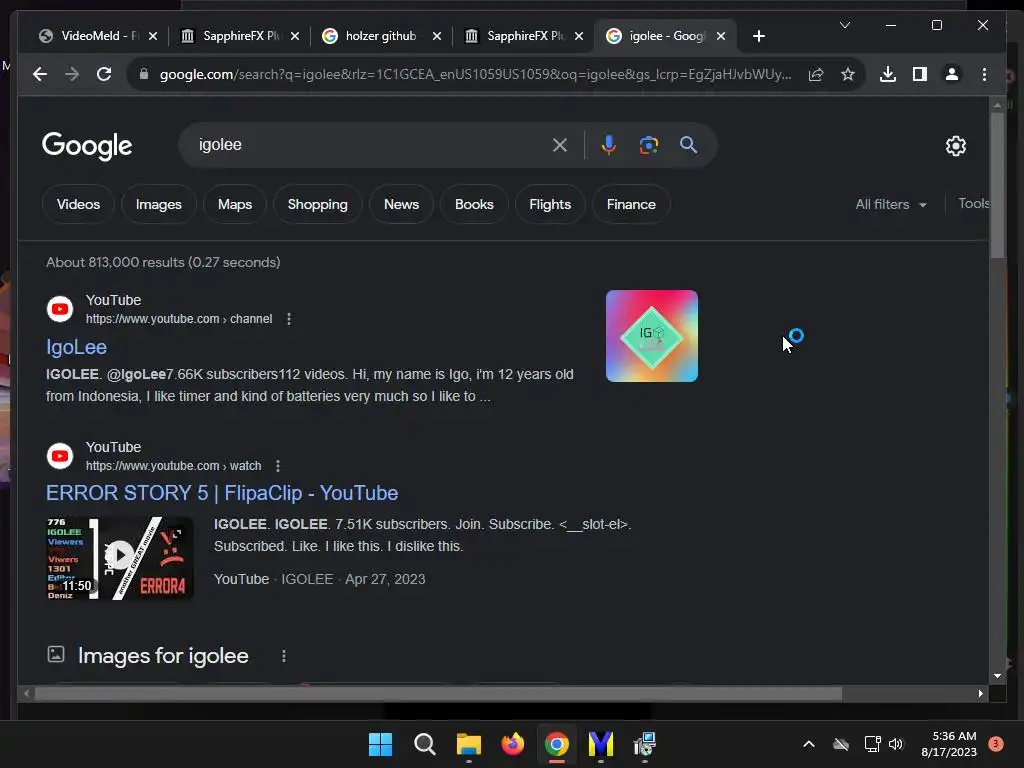Search by image with Google Lens icon
Image resolution: width=1024 pixels, height=768 pixels.
(648, 145)
